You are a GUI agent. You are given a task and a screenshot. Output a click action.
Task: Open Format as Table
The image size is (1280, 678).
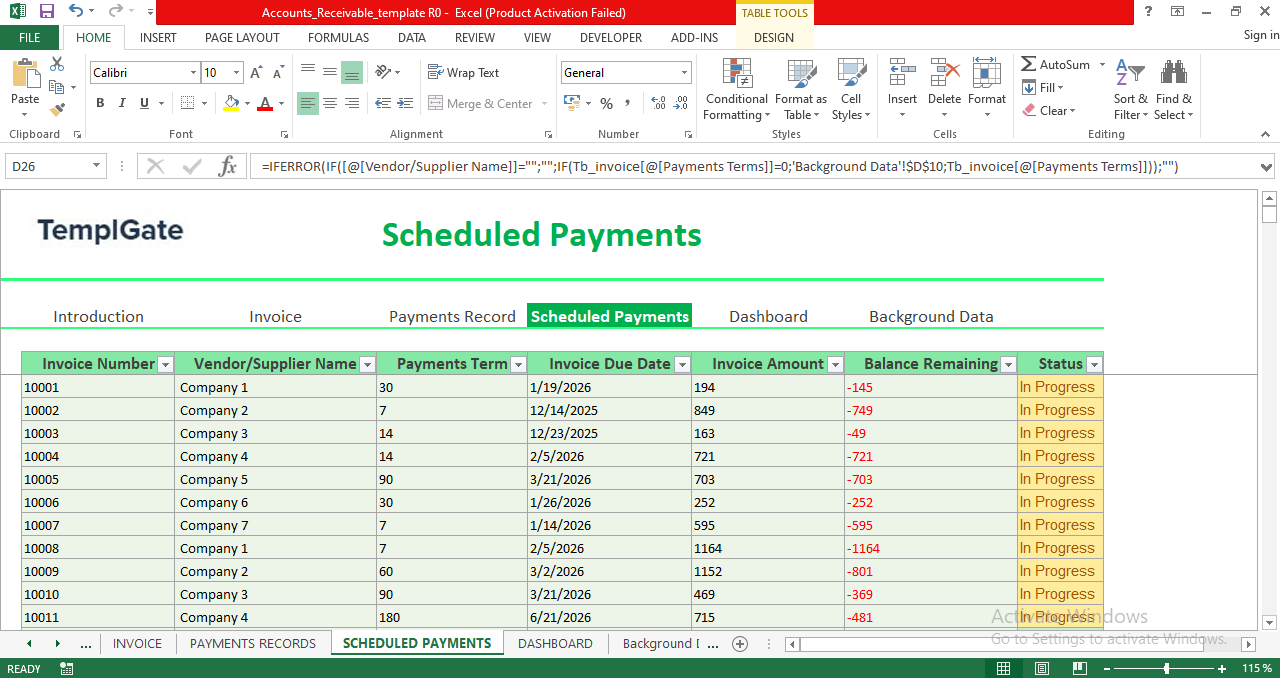coord(801,89)
